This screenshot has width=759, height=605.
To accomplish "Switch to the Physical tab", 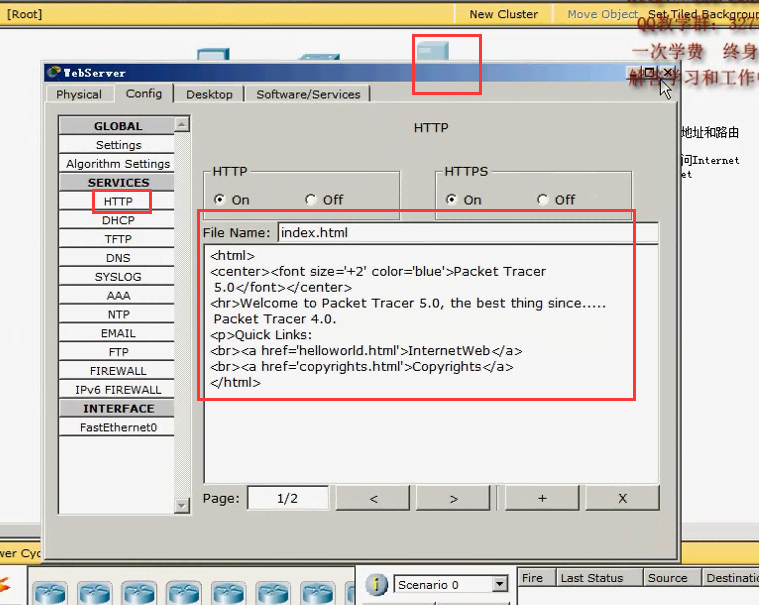I will (x=79, y=94).
